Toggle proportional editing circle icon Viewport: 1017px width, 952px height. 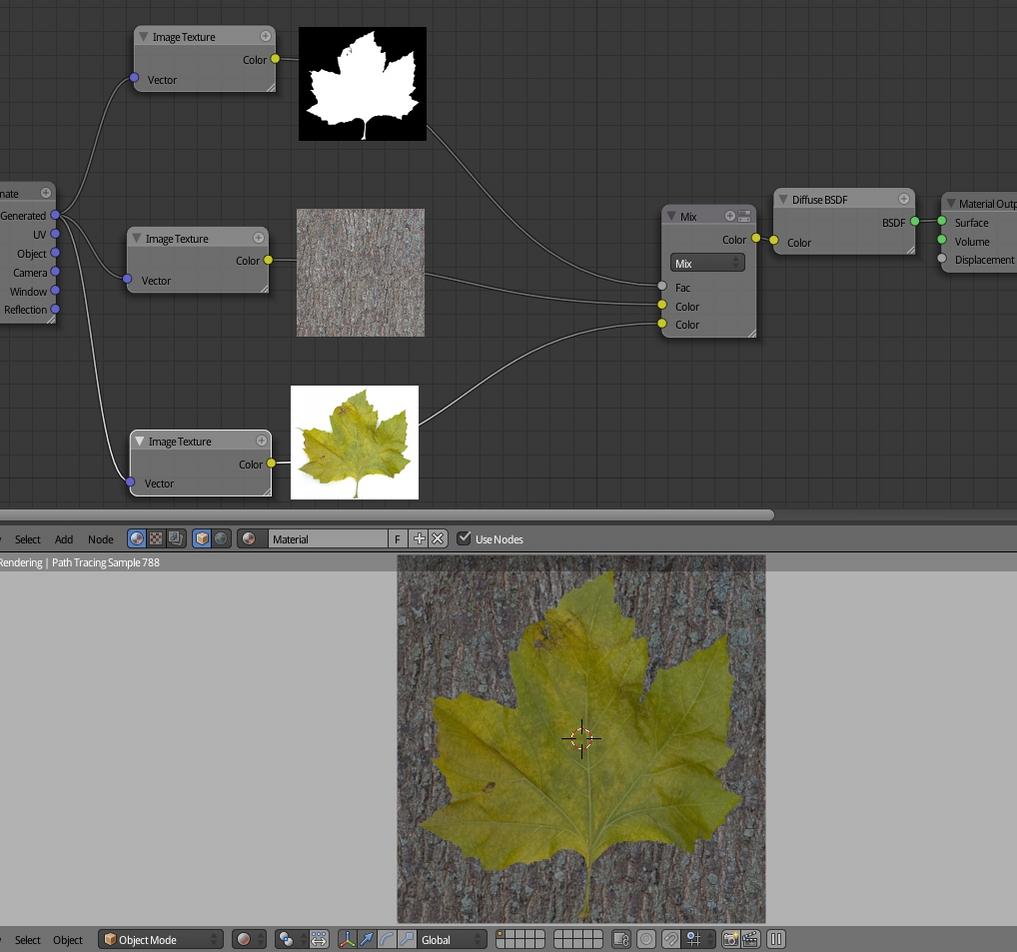point(646,940)
